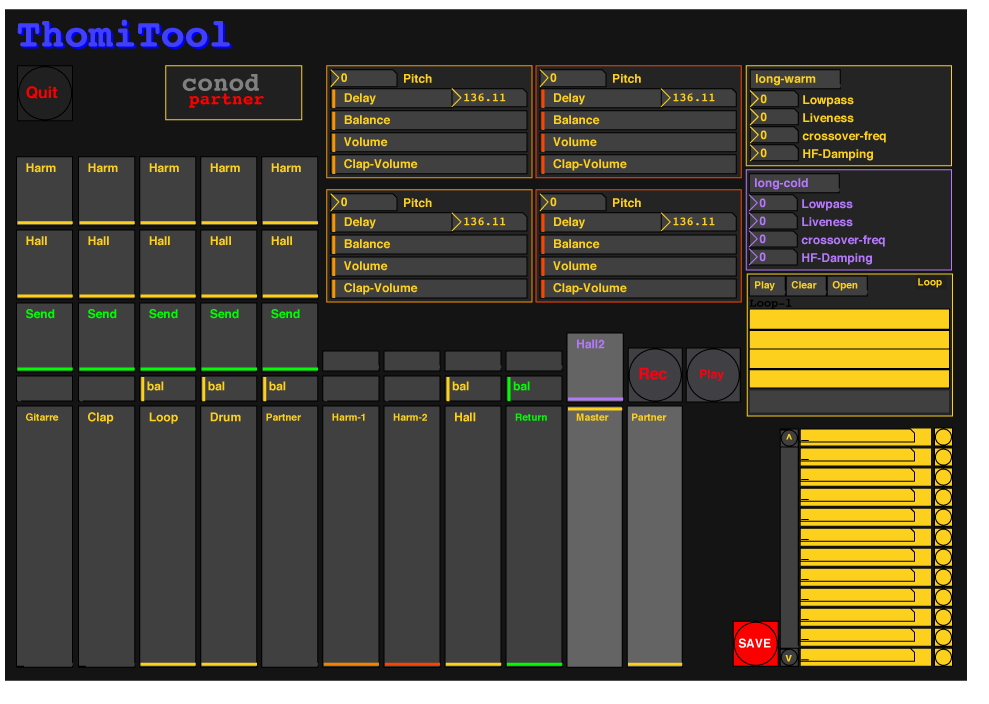Click the Lowpass number box in long-cold

pos(773,204)
